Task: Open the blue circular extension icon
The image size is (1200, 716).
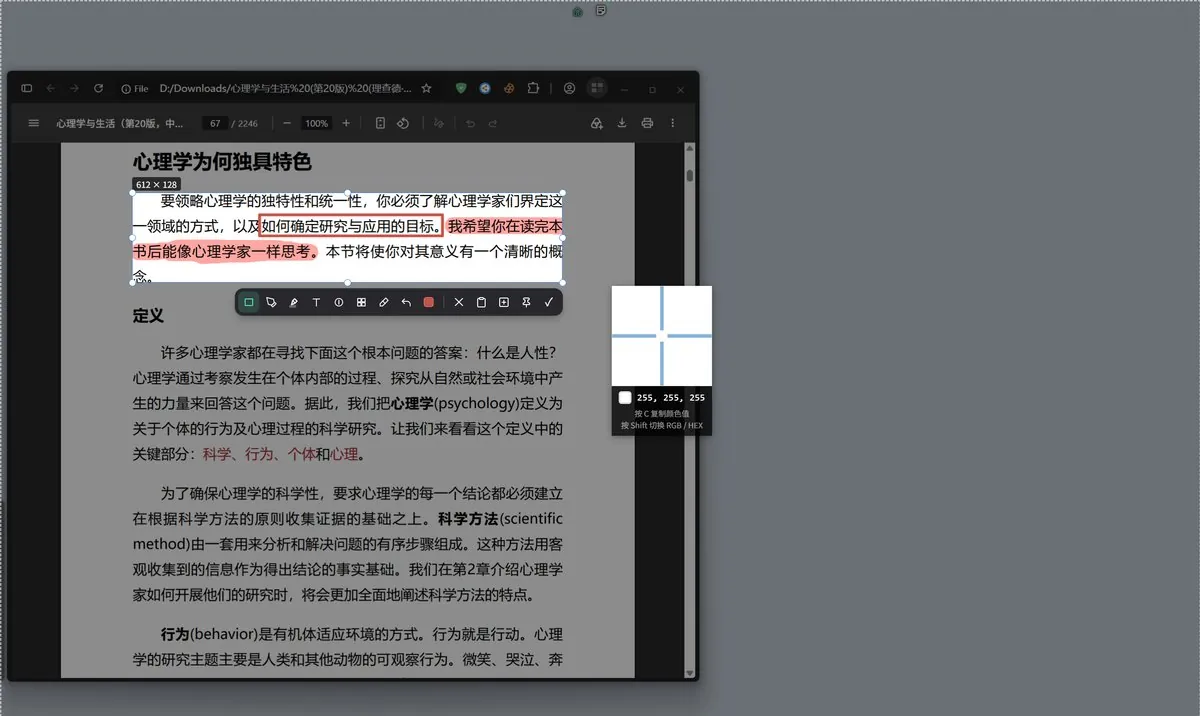Action: coord(485,88)
